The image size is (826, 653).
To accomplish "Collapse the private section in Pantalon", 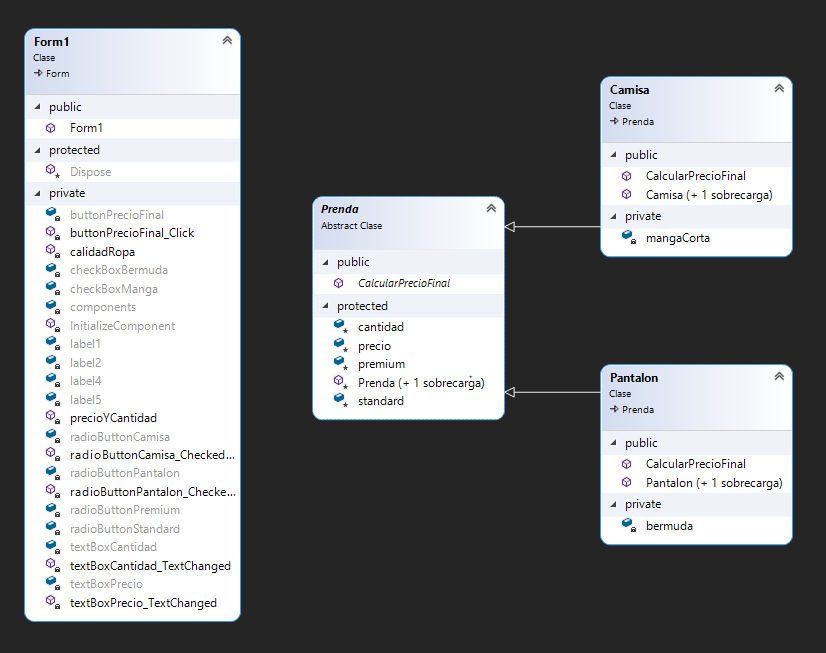I will point(613,504).
